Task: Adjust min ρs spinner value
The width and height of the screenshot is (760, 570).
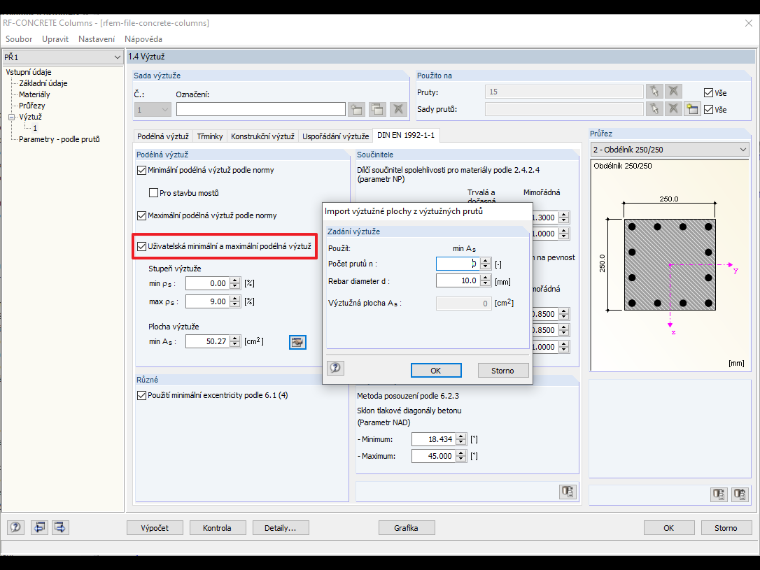Action: [x=235, y=283]
